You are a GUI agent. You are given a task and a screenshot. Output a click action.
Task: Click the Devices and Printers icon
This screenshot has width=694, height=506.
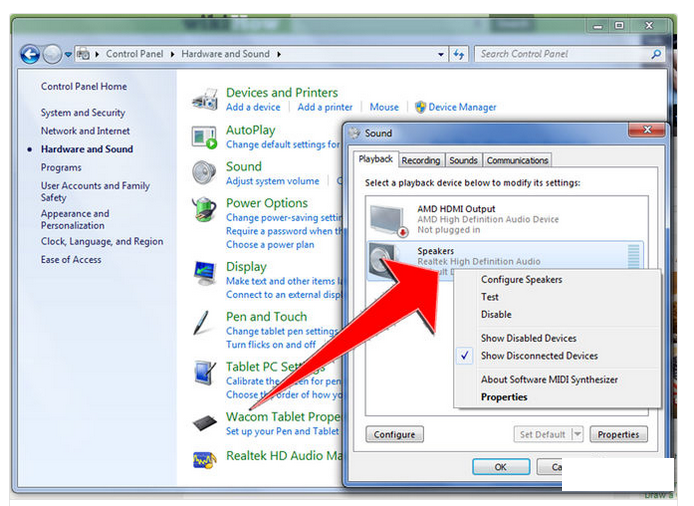205,98
